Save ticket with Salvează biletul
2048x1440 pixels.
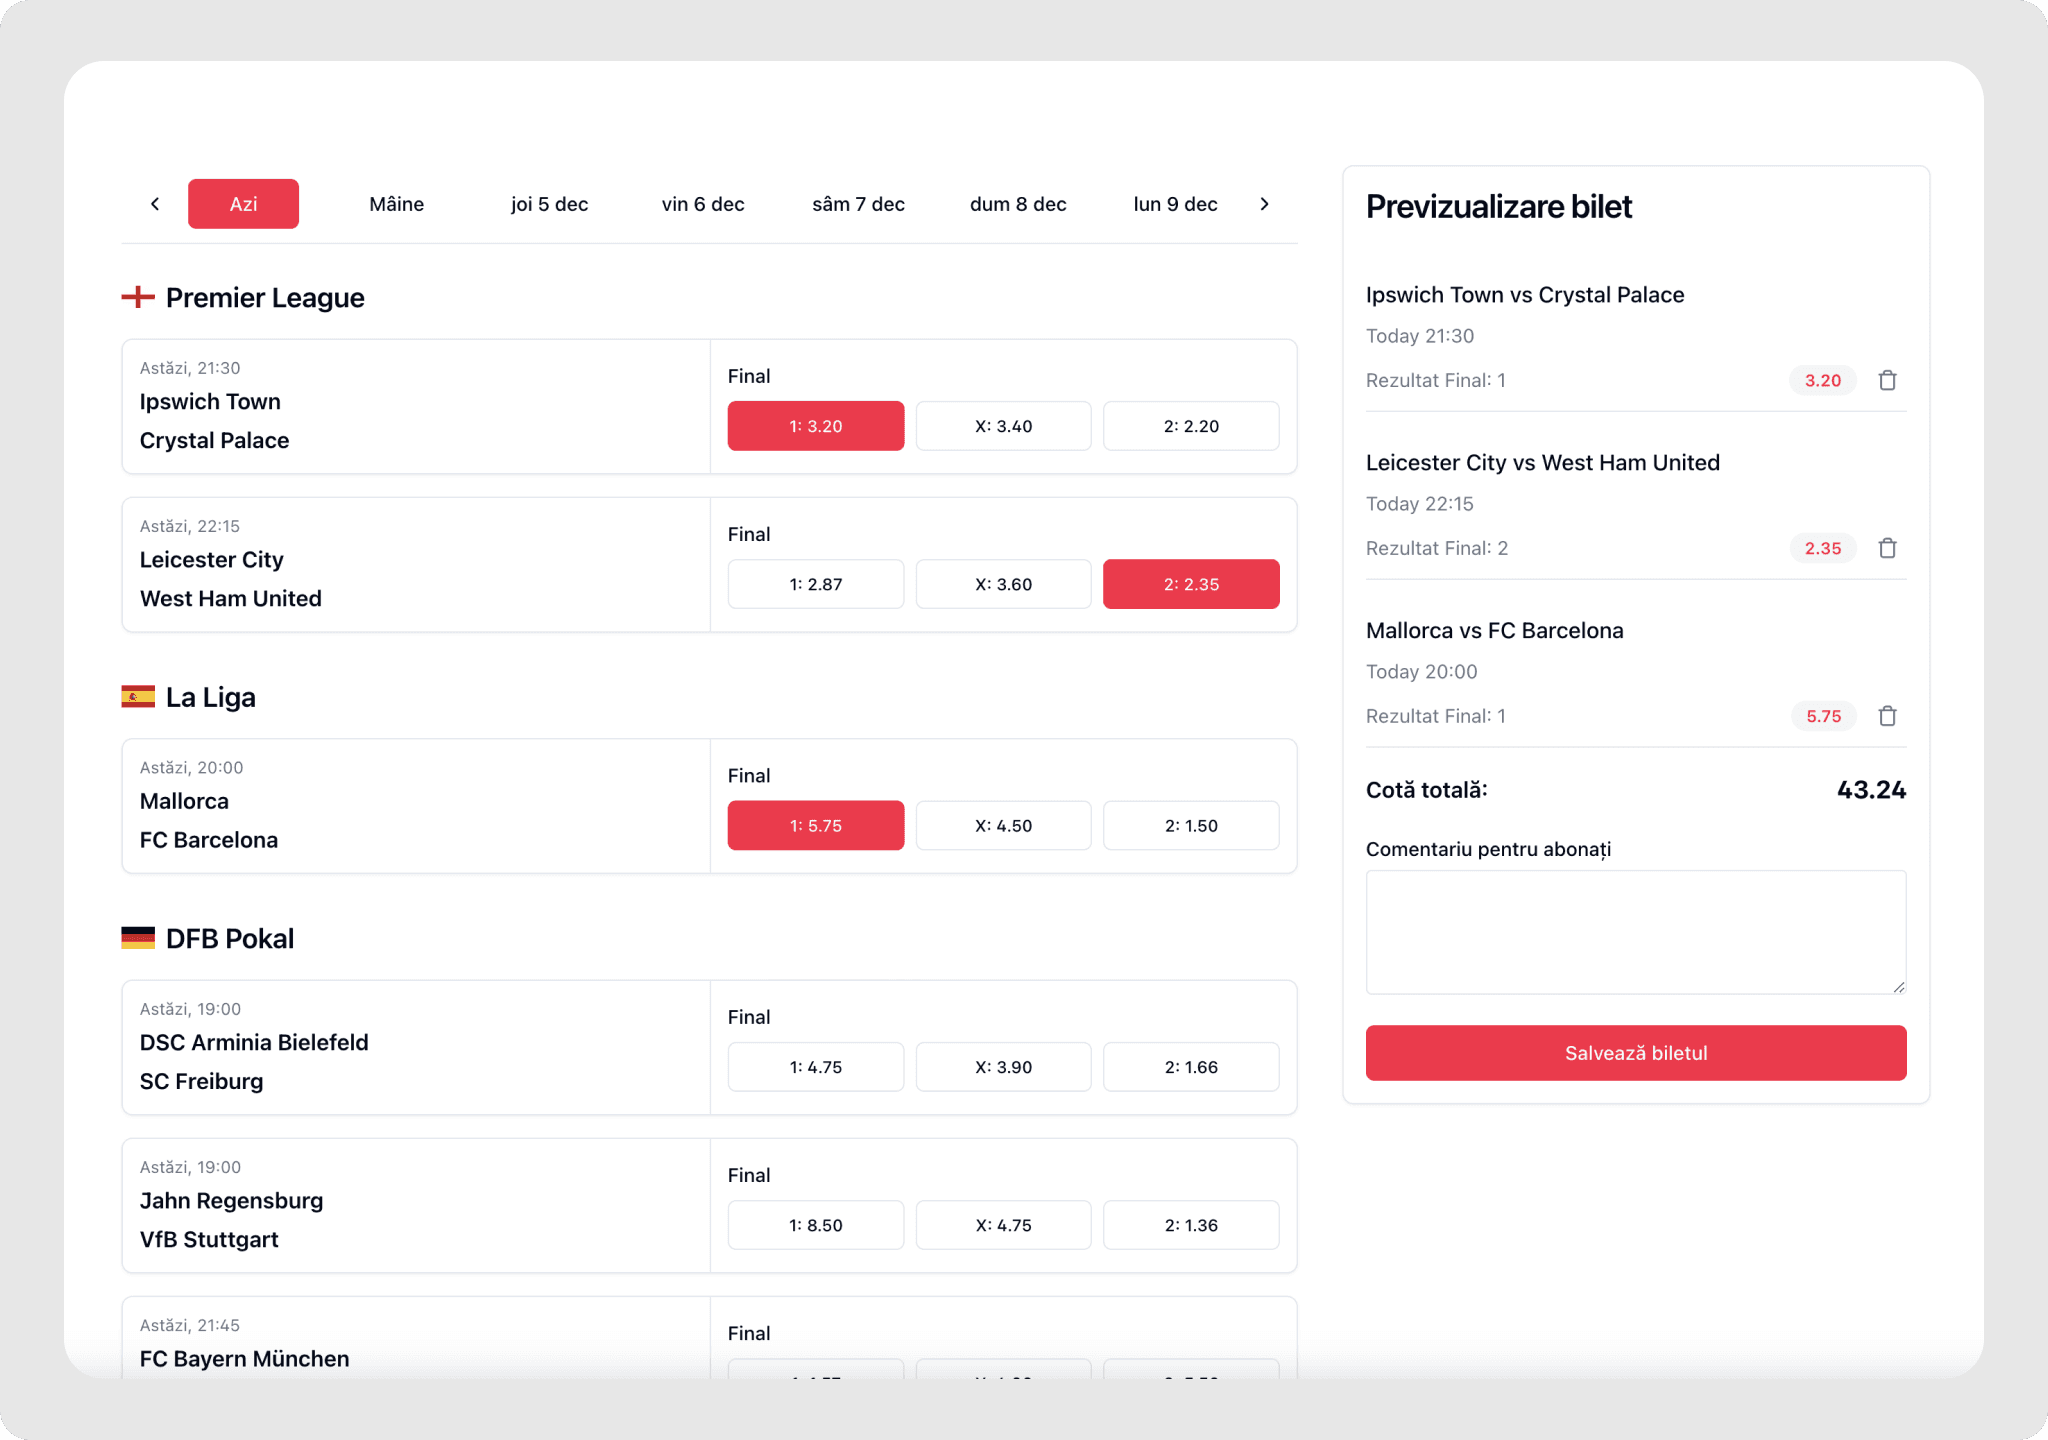pyautogui.click(x=1636, y=1053)
